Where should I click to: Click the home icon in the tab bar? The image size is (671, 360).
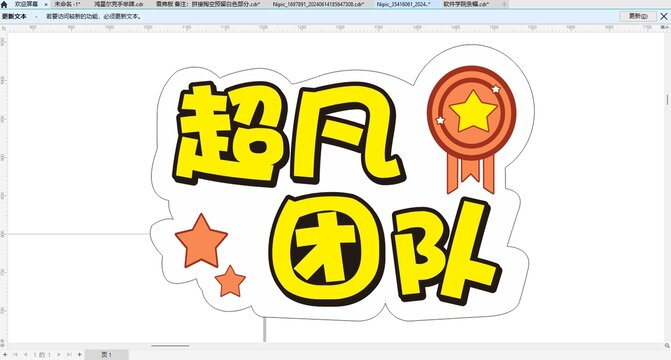click(x=4, y=4)
